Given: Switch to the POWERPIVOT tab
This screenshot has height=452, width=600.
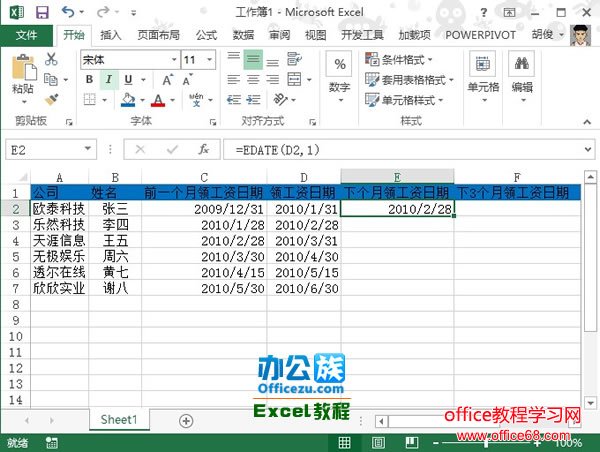Looking at the screenshot, I should point(480,35).
